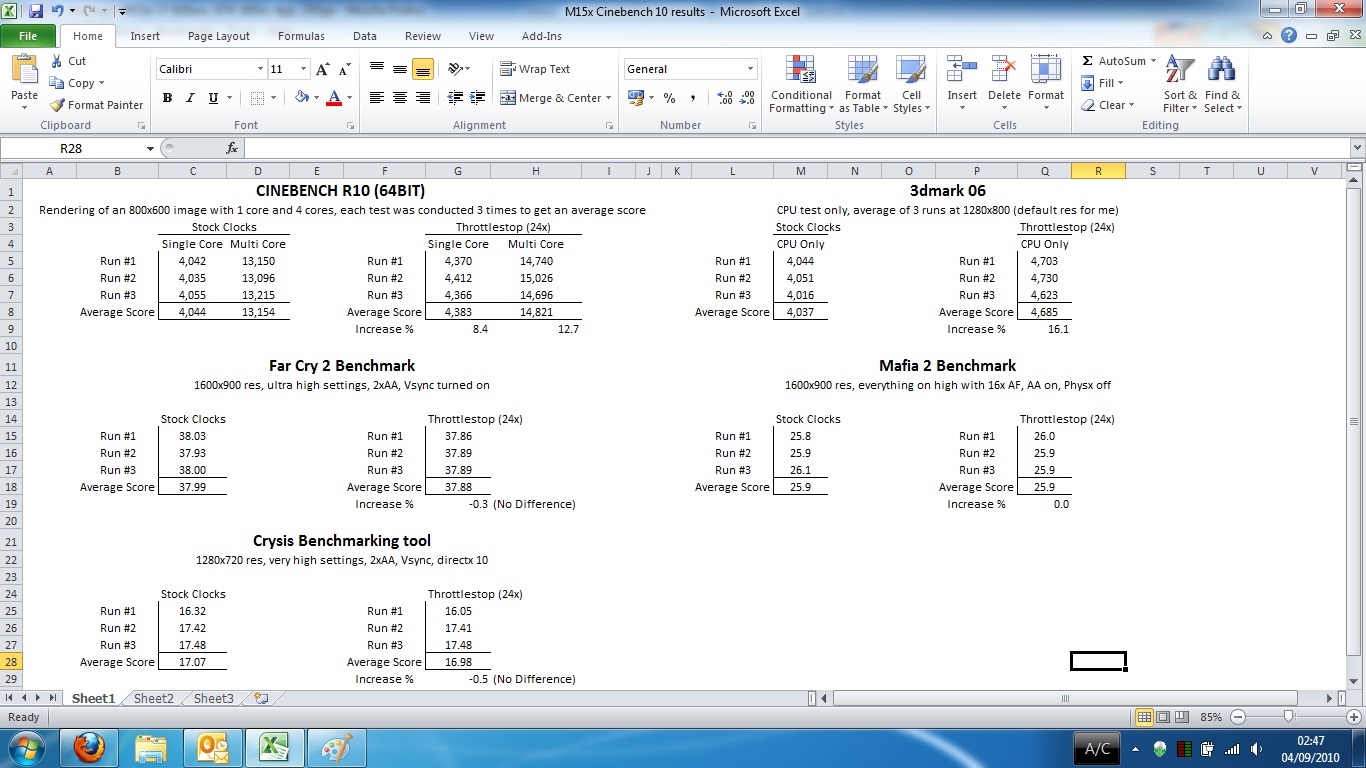Click the R28 Name Box
Image resolution: width=1366 pixels, height=768 pixels.
[x=72, y=148]
